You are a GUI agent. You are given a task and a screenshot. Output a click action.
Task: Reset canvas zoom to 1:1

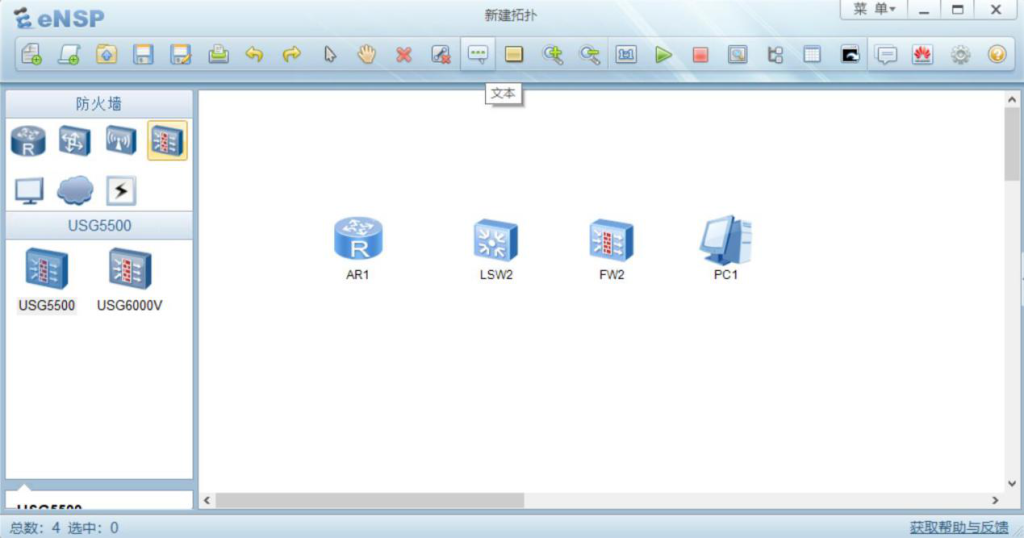626,54
